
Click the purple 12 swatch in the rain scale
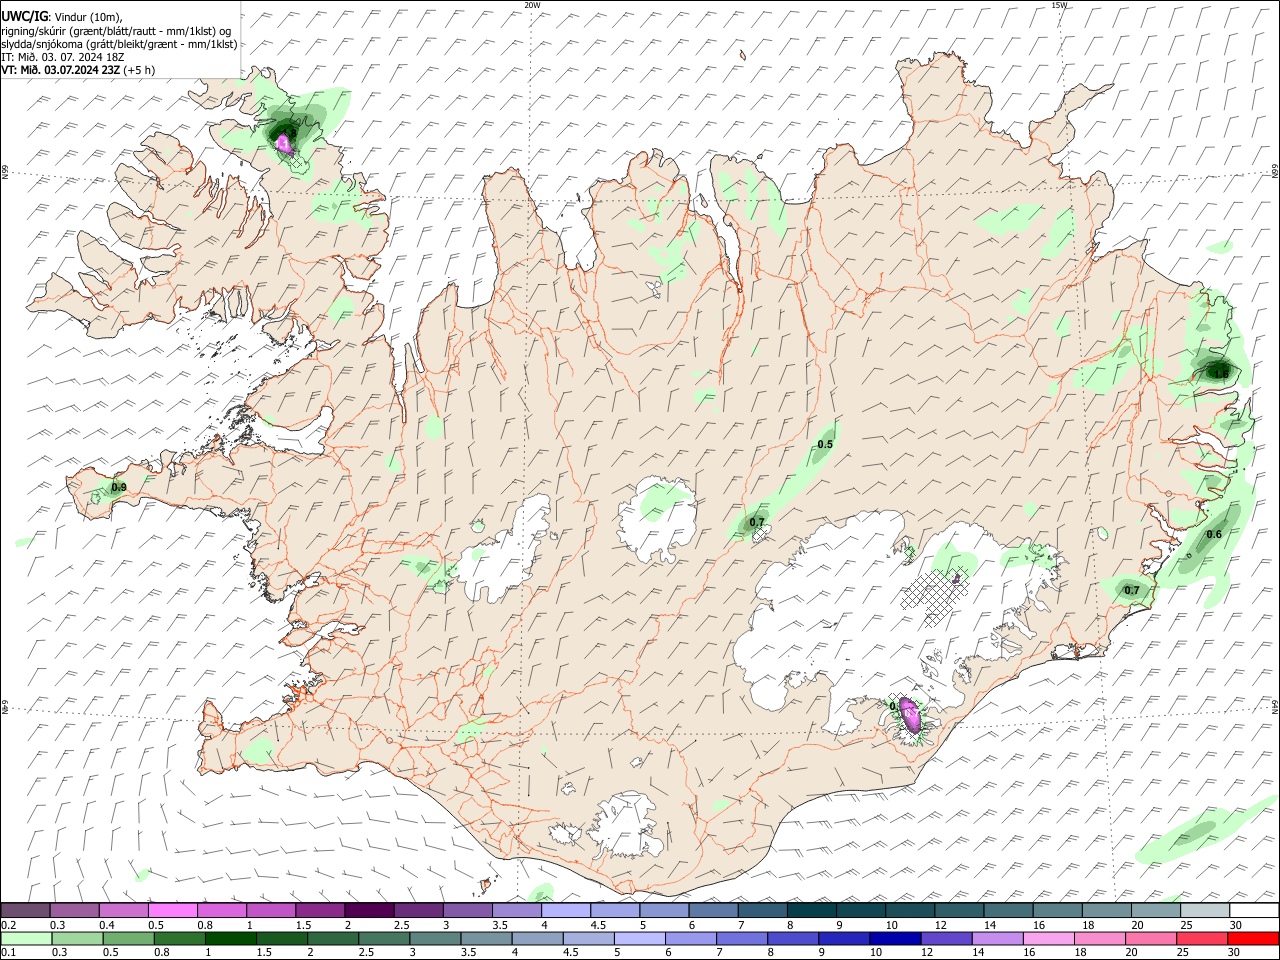pyautogui.click(x=946, y=939)
